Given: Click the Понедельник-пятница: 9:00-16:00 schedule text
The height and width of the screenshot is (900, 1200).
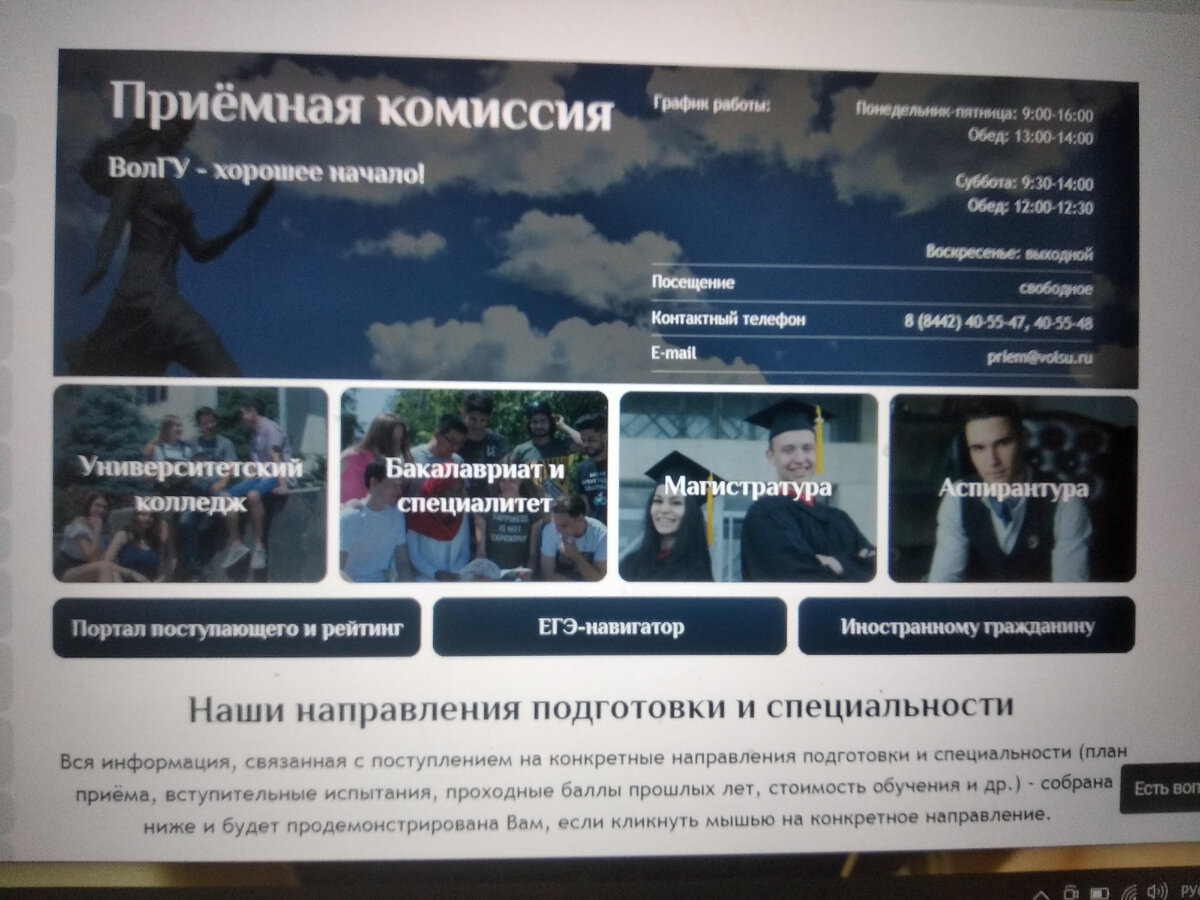Looking at the screenshot, I should pos(974,114).
